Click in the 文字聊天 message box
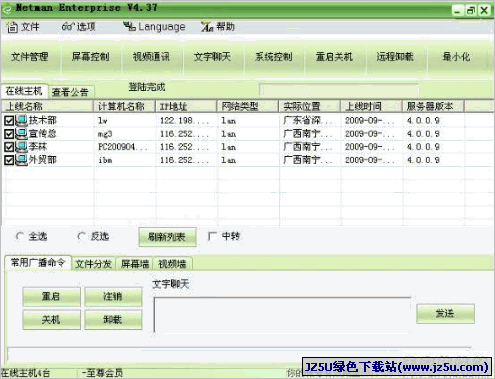 [x=282, y=315]
